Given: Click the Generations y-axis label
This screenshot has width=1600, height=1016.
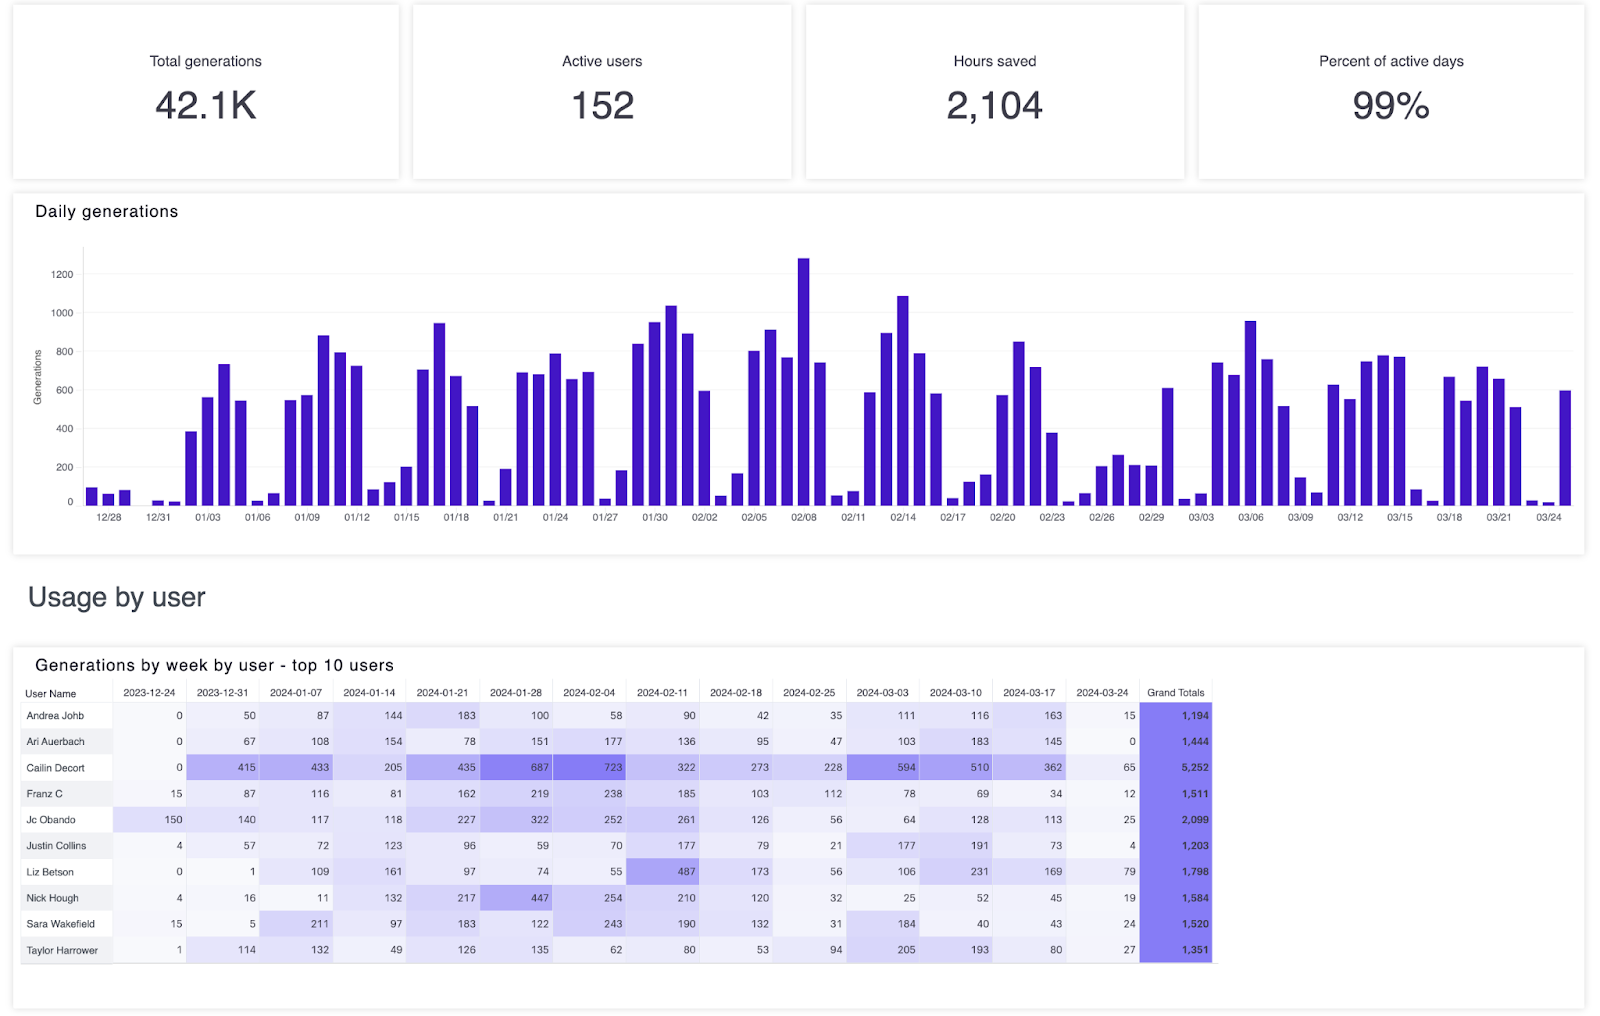Looking at the screenshot, I should tap(38, 377).
